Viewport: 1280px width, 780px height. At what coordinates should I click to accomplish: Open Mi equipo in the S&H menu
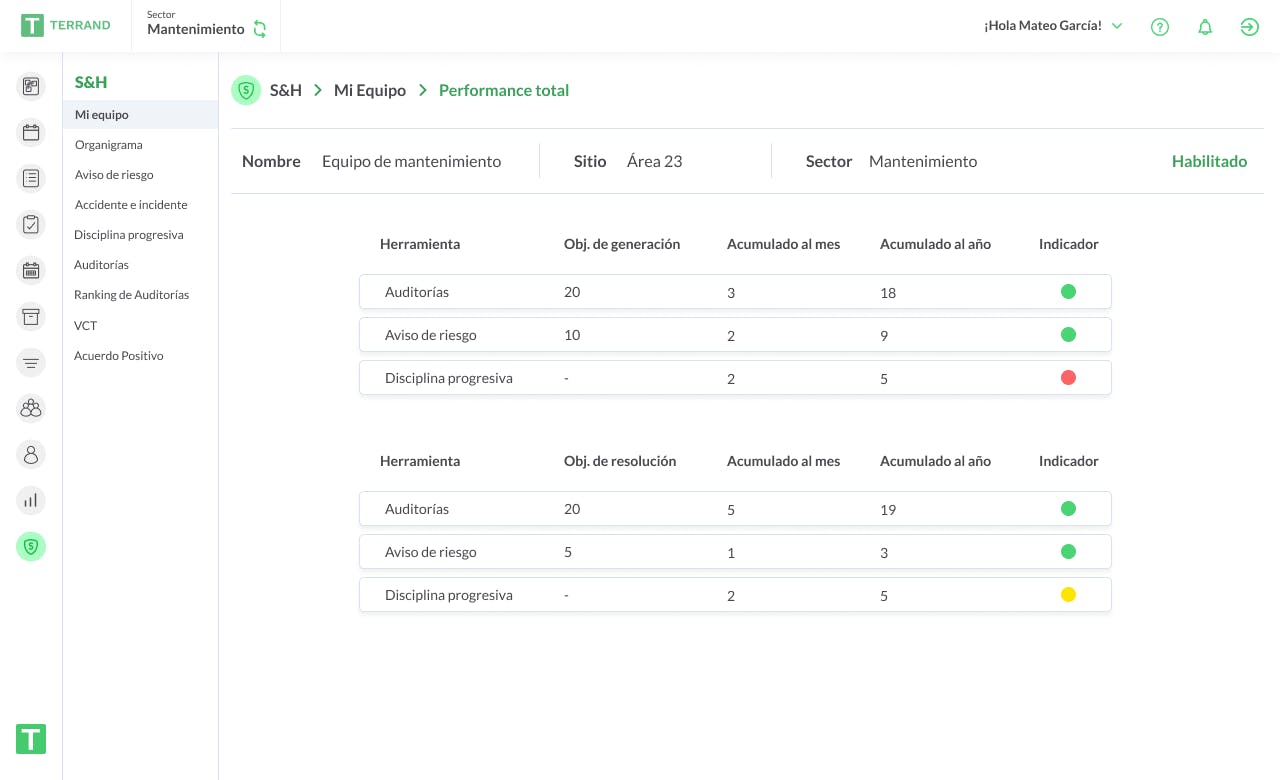coord(140,115)
